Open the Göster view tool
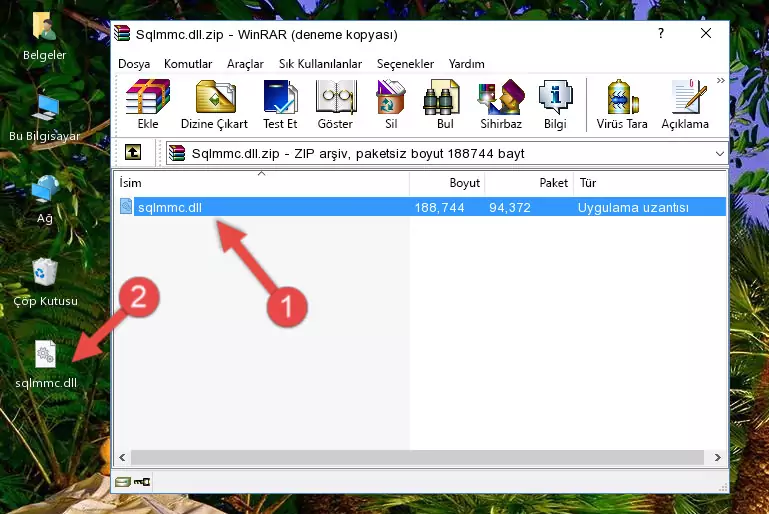 (x=335, y=104)
